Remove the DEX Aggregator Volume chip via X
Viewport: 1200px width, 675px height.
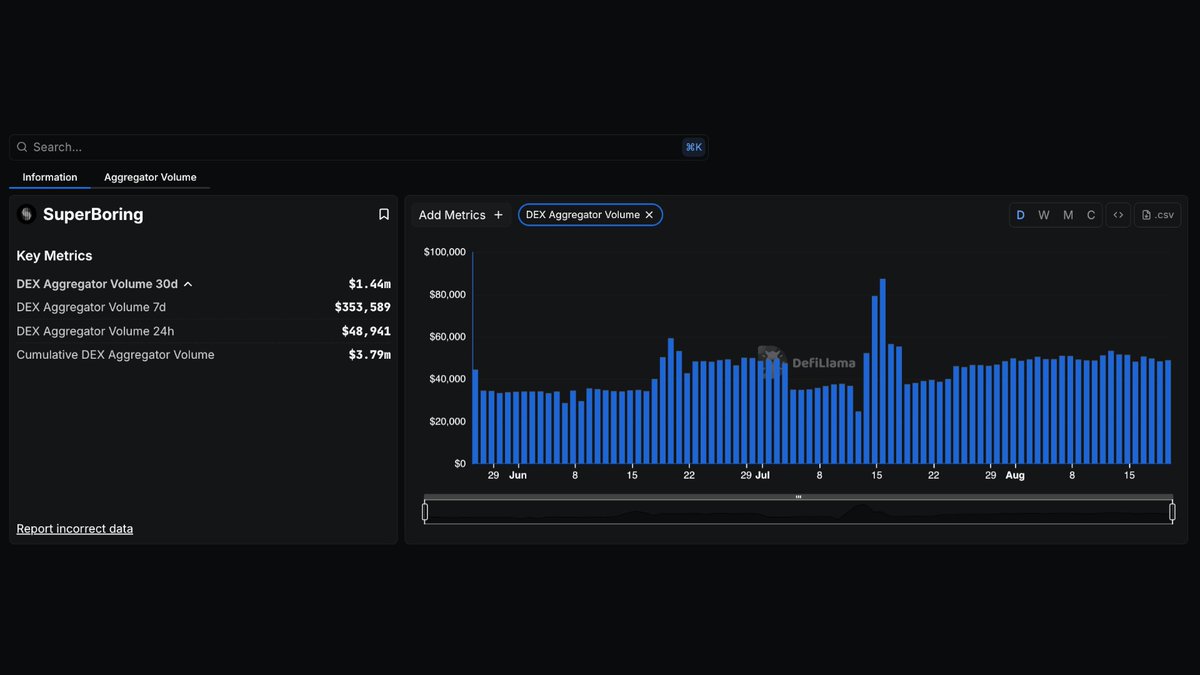coord(649,215)
